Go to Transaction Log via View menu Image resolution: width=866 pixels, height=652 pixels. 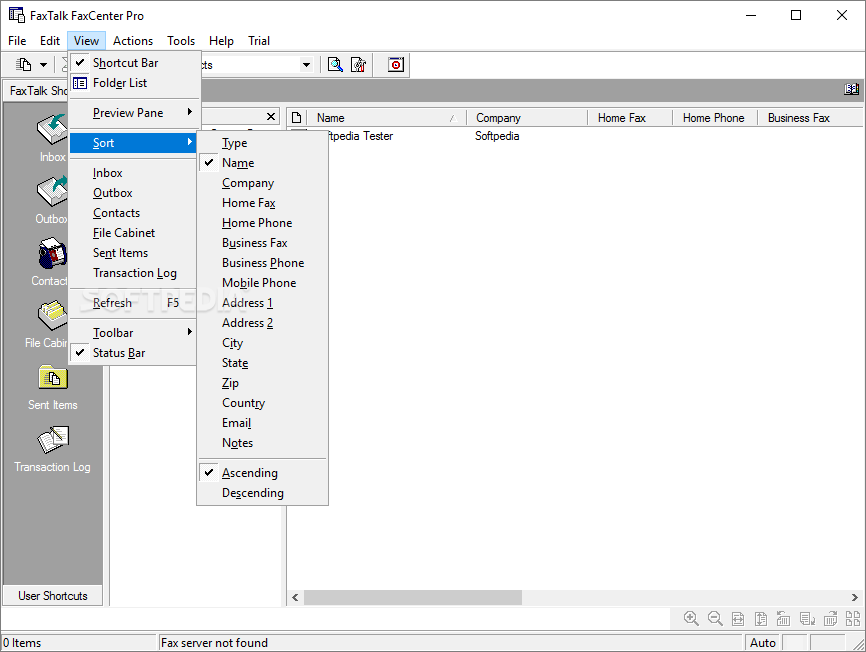(133, 273)
